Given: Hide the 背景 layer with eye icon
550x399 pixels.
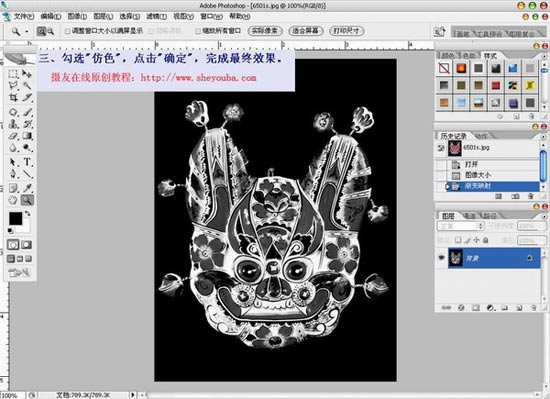Looking at the screenshot, I should [x=441, y=258].
